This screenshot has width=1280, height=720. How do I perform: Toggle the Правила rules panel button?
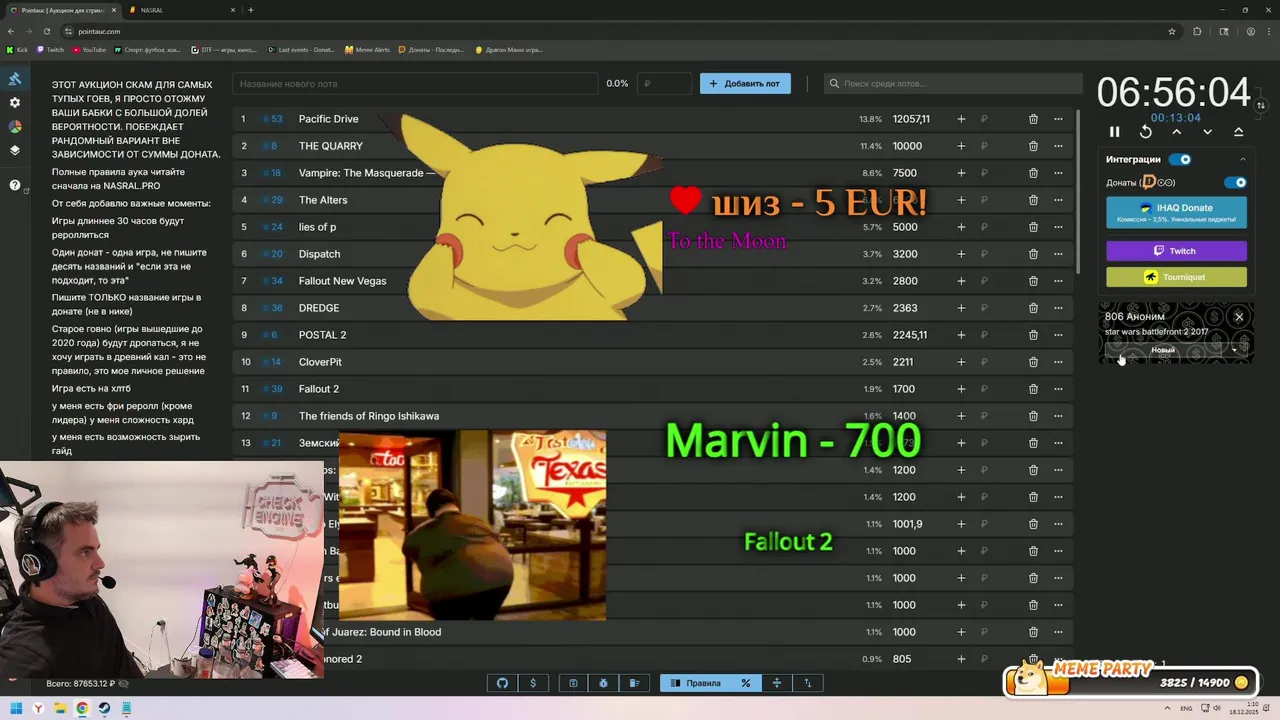pyautogui.click(x=695, y=683)
